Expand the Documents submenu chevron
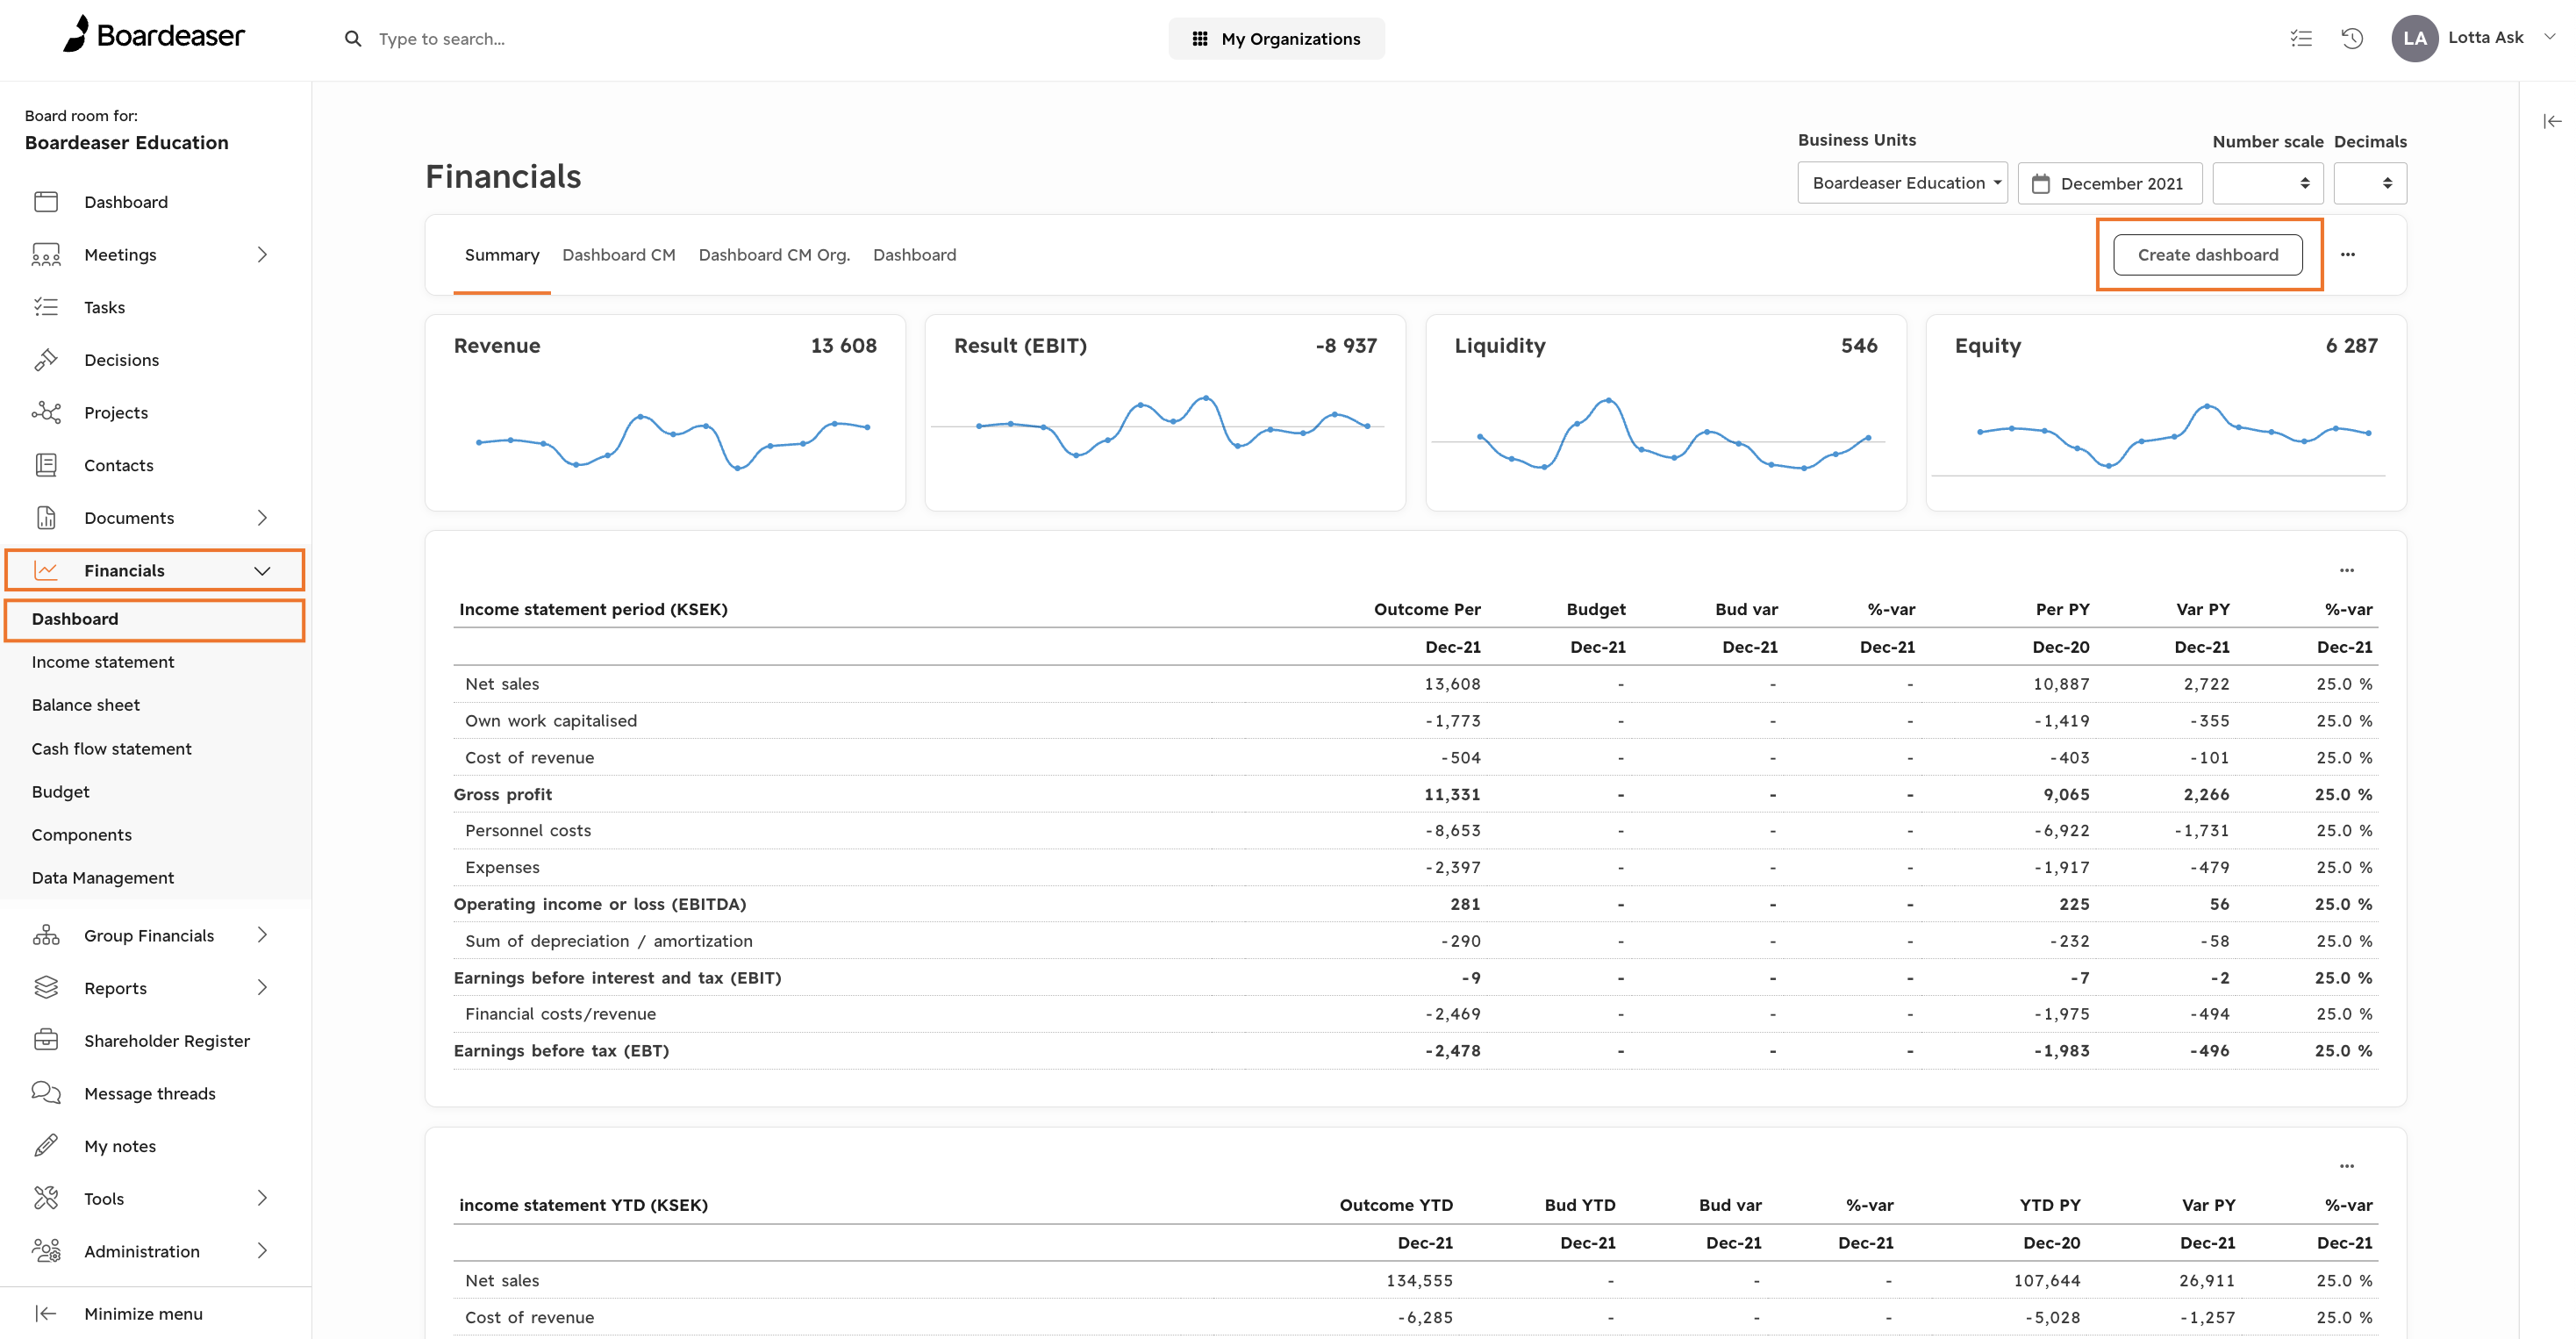The height and width of the screenshot is (1339, 2576). pos(262,518)
